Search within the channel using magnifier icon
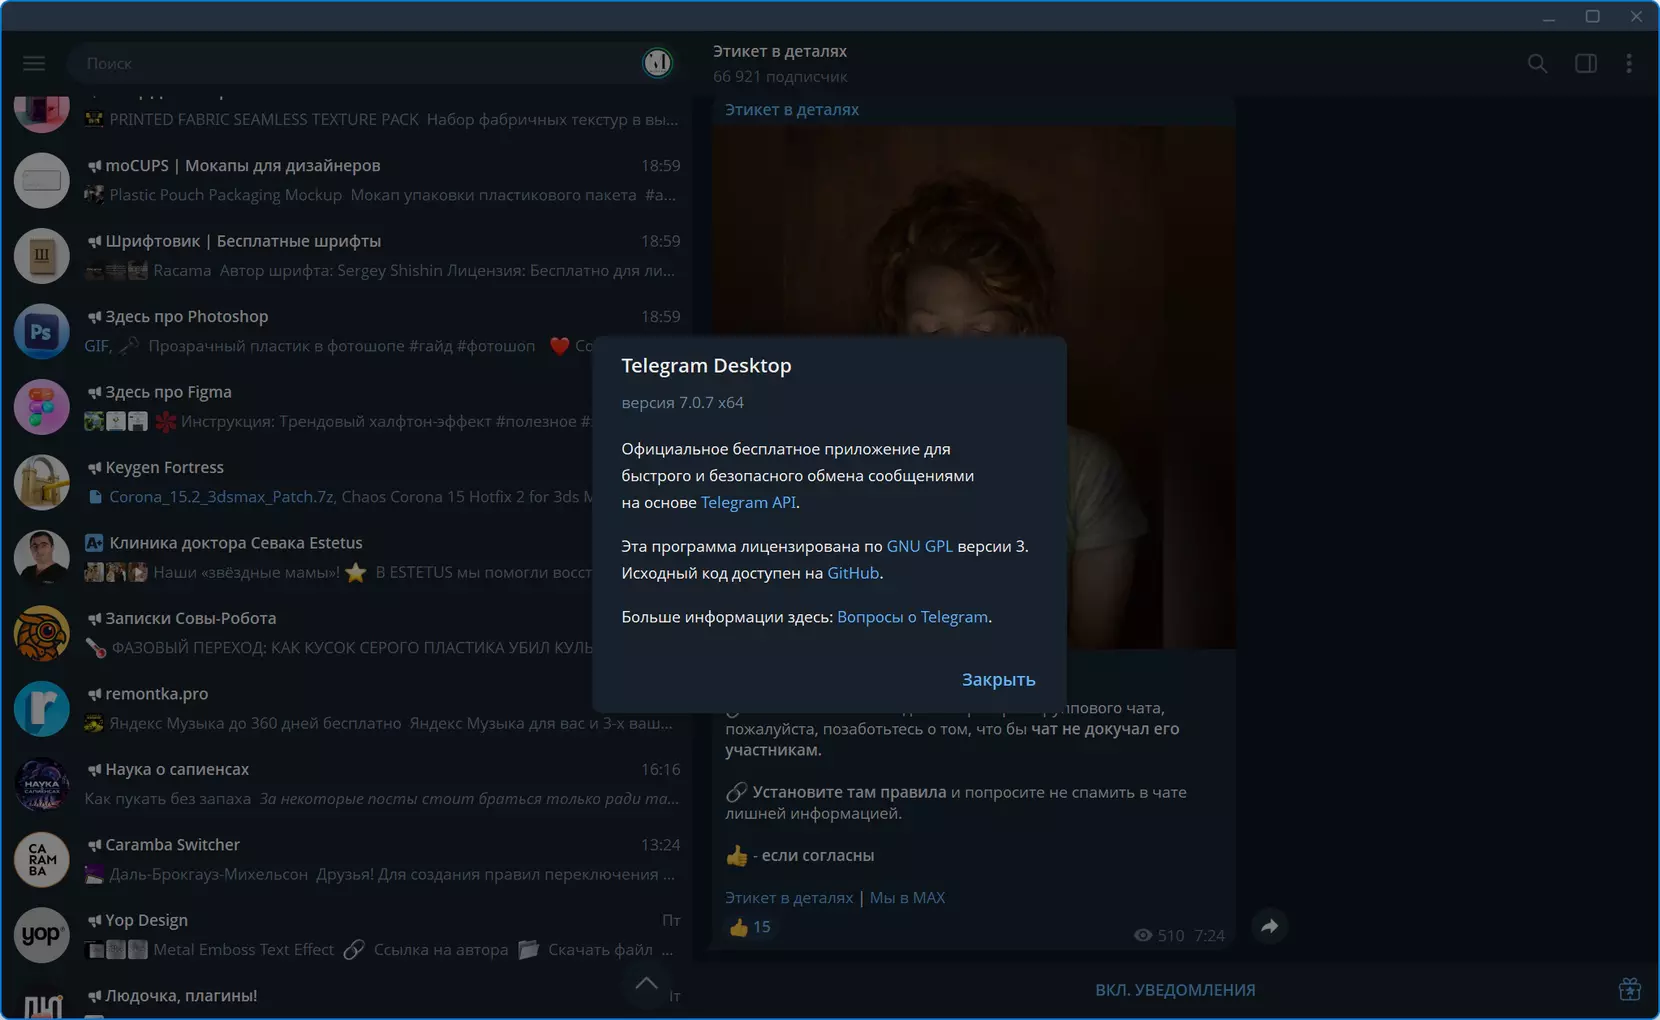1660x1020 pixels. point(1537,63)
